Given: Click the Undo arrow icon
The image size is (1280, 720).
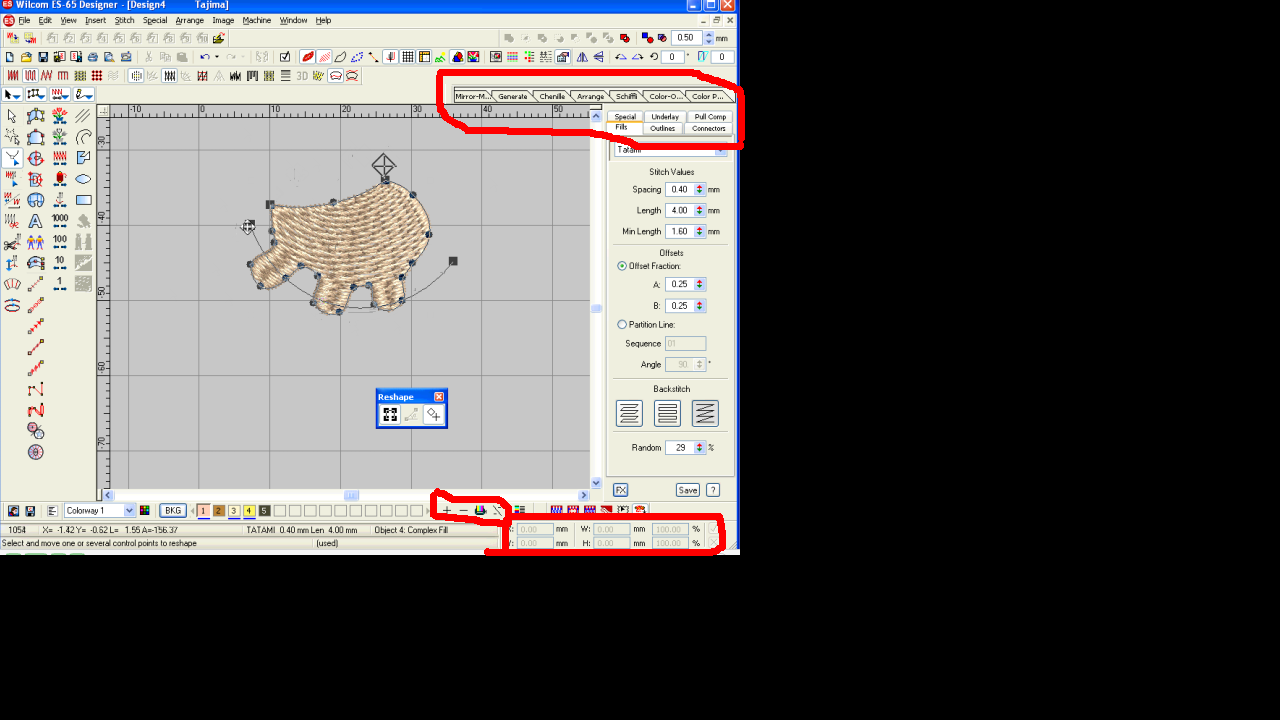Looking at the screenshot, I should 204,57.
